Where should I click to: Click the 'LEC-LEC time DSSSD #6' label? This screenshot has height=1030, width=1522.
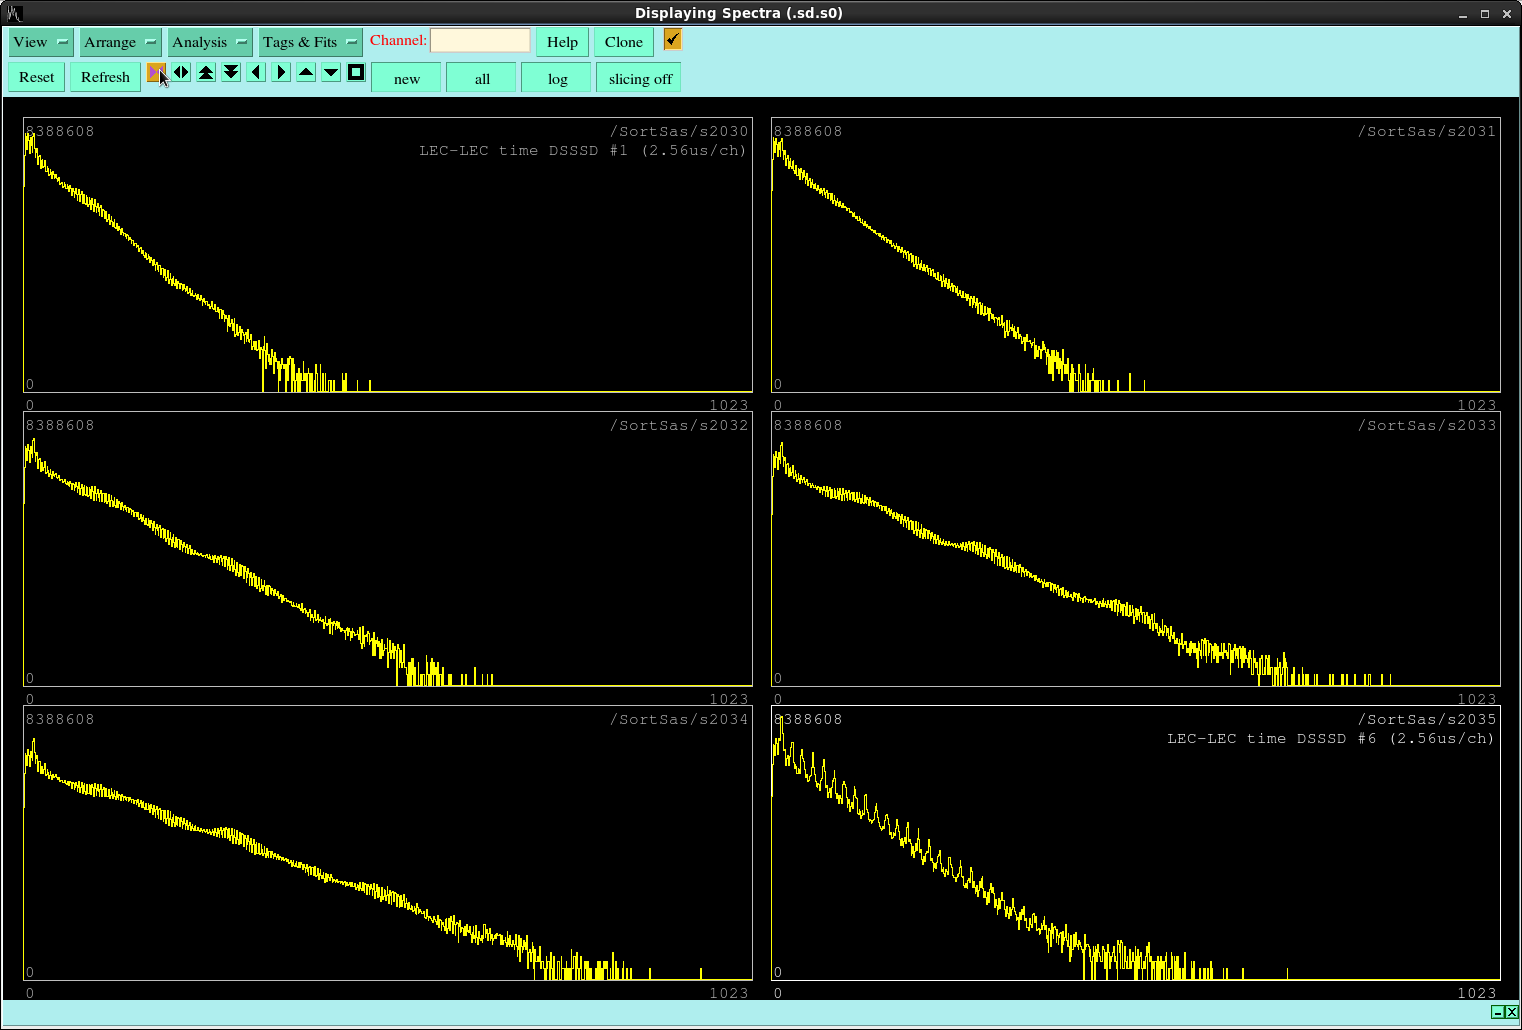coord(1272,738)
